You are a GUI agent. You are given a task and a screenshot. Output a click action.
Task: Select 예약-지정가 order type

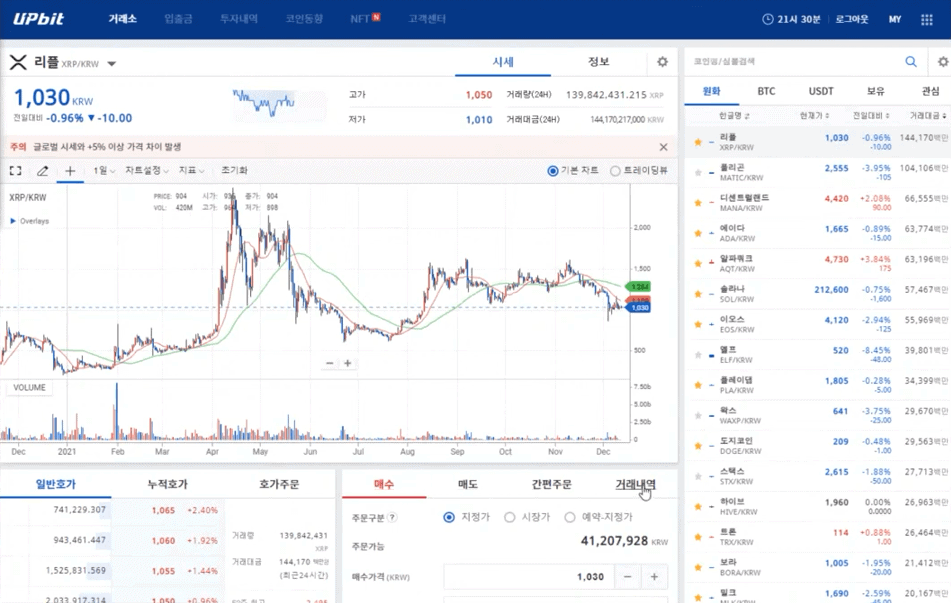point(570,517)
